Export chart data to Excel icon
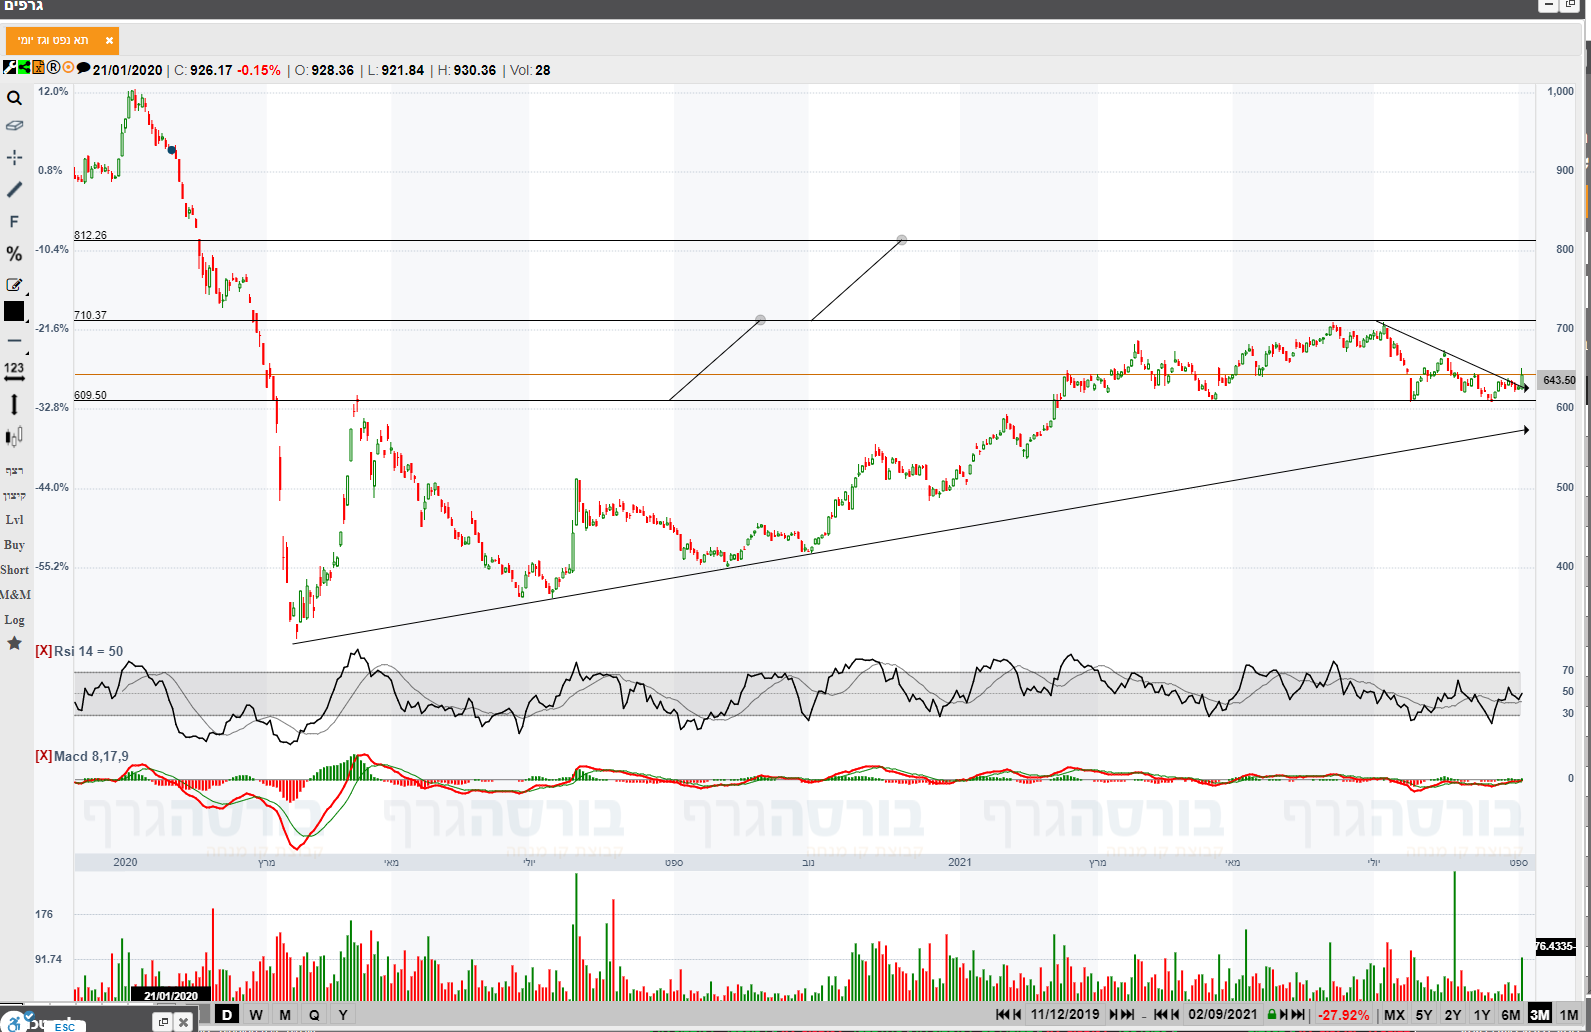This screenshot has height=1032, width=1591. pyautogui.click(x=38, y=68)
